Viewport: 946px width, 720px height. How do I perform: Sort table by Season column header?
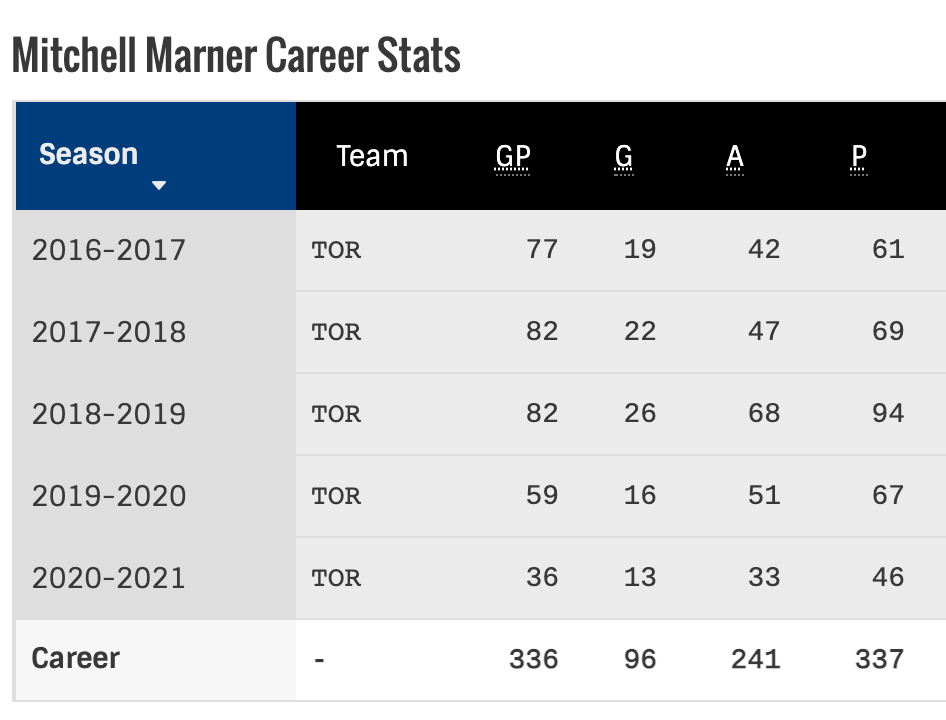[x=88, y=154]
